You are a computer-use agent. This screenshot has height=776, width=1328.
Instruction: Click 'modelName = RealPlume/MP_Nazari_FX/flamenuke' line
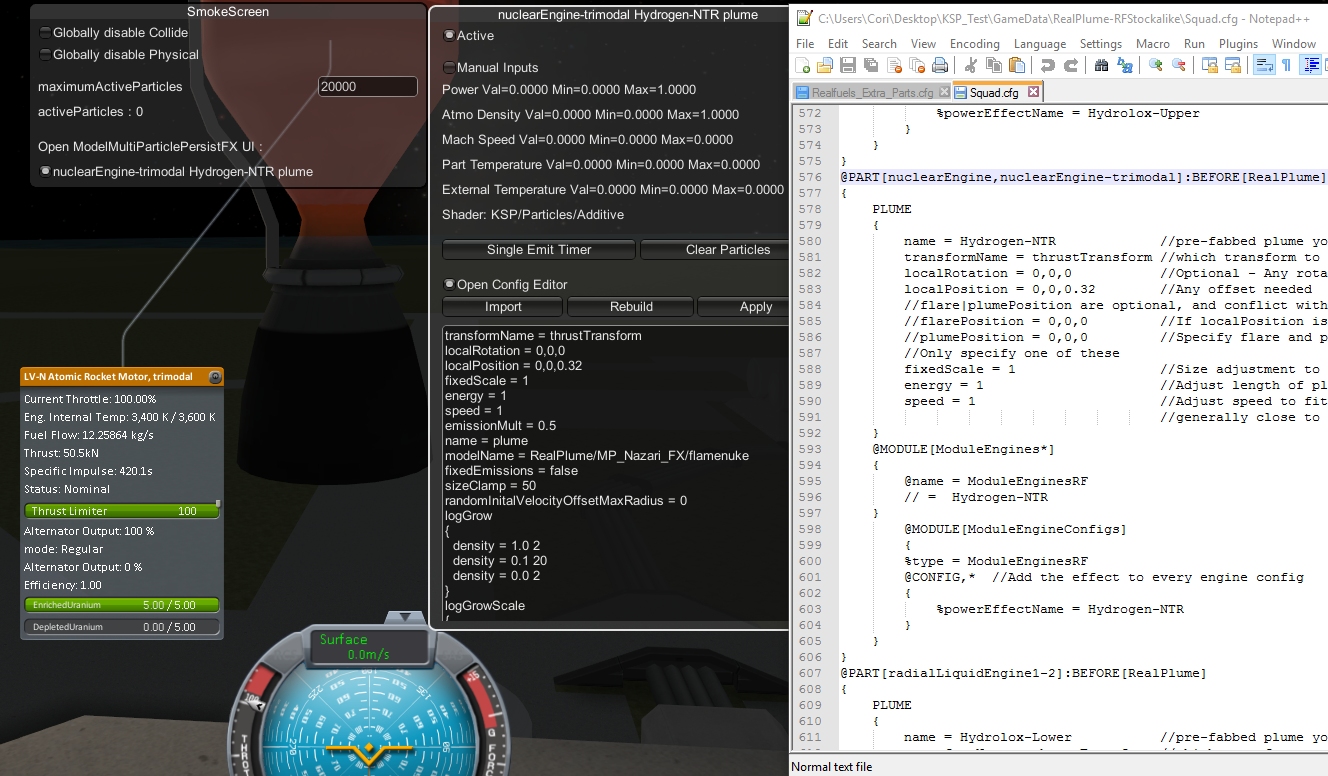point(597,456)
